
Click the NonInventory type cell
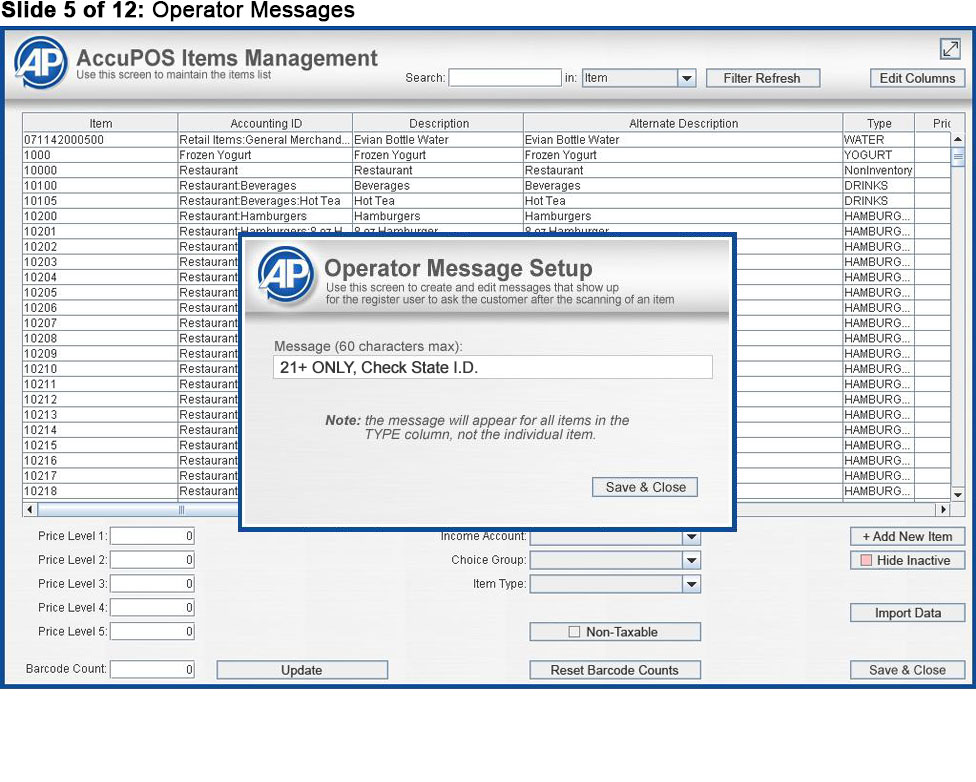(x=879, y=170)
